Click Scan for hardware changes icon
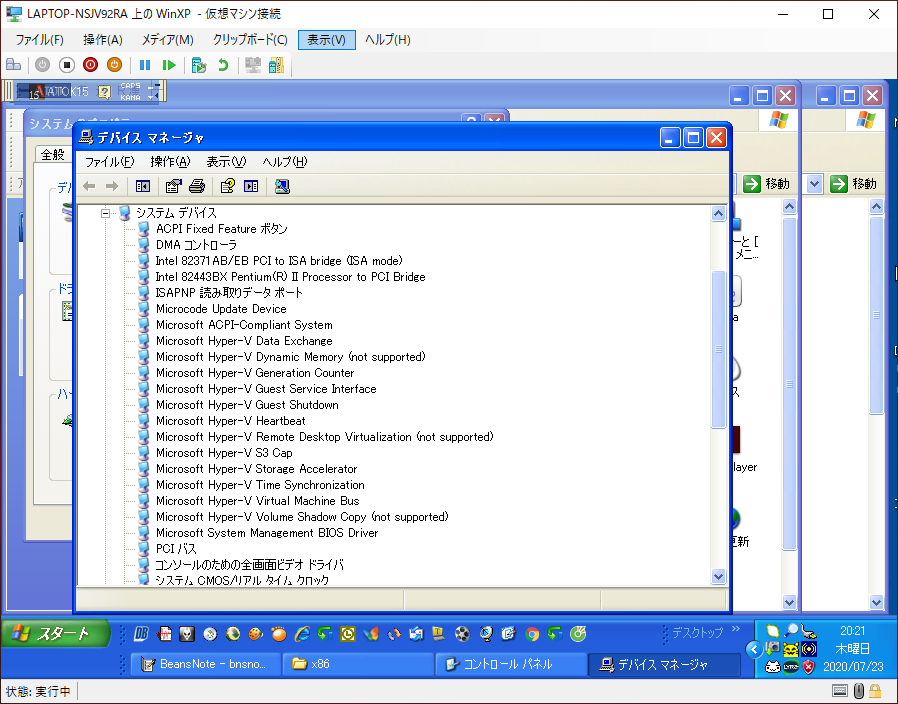 click(x=282, y=186)
